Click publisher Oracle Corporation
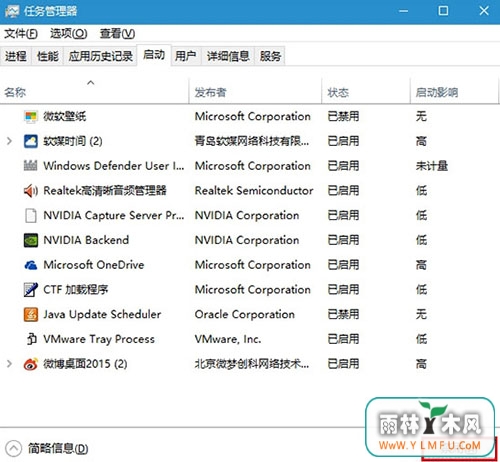This screenshot has height=462, width=500. tap(245, 314)
